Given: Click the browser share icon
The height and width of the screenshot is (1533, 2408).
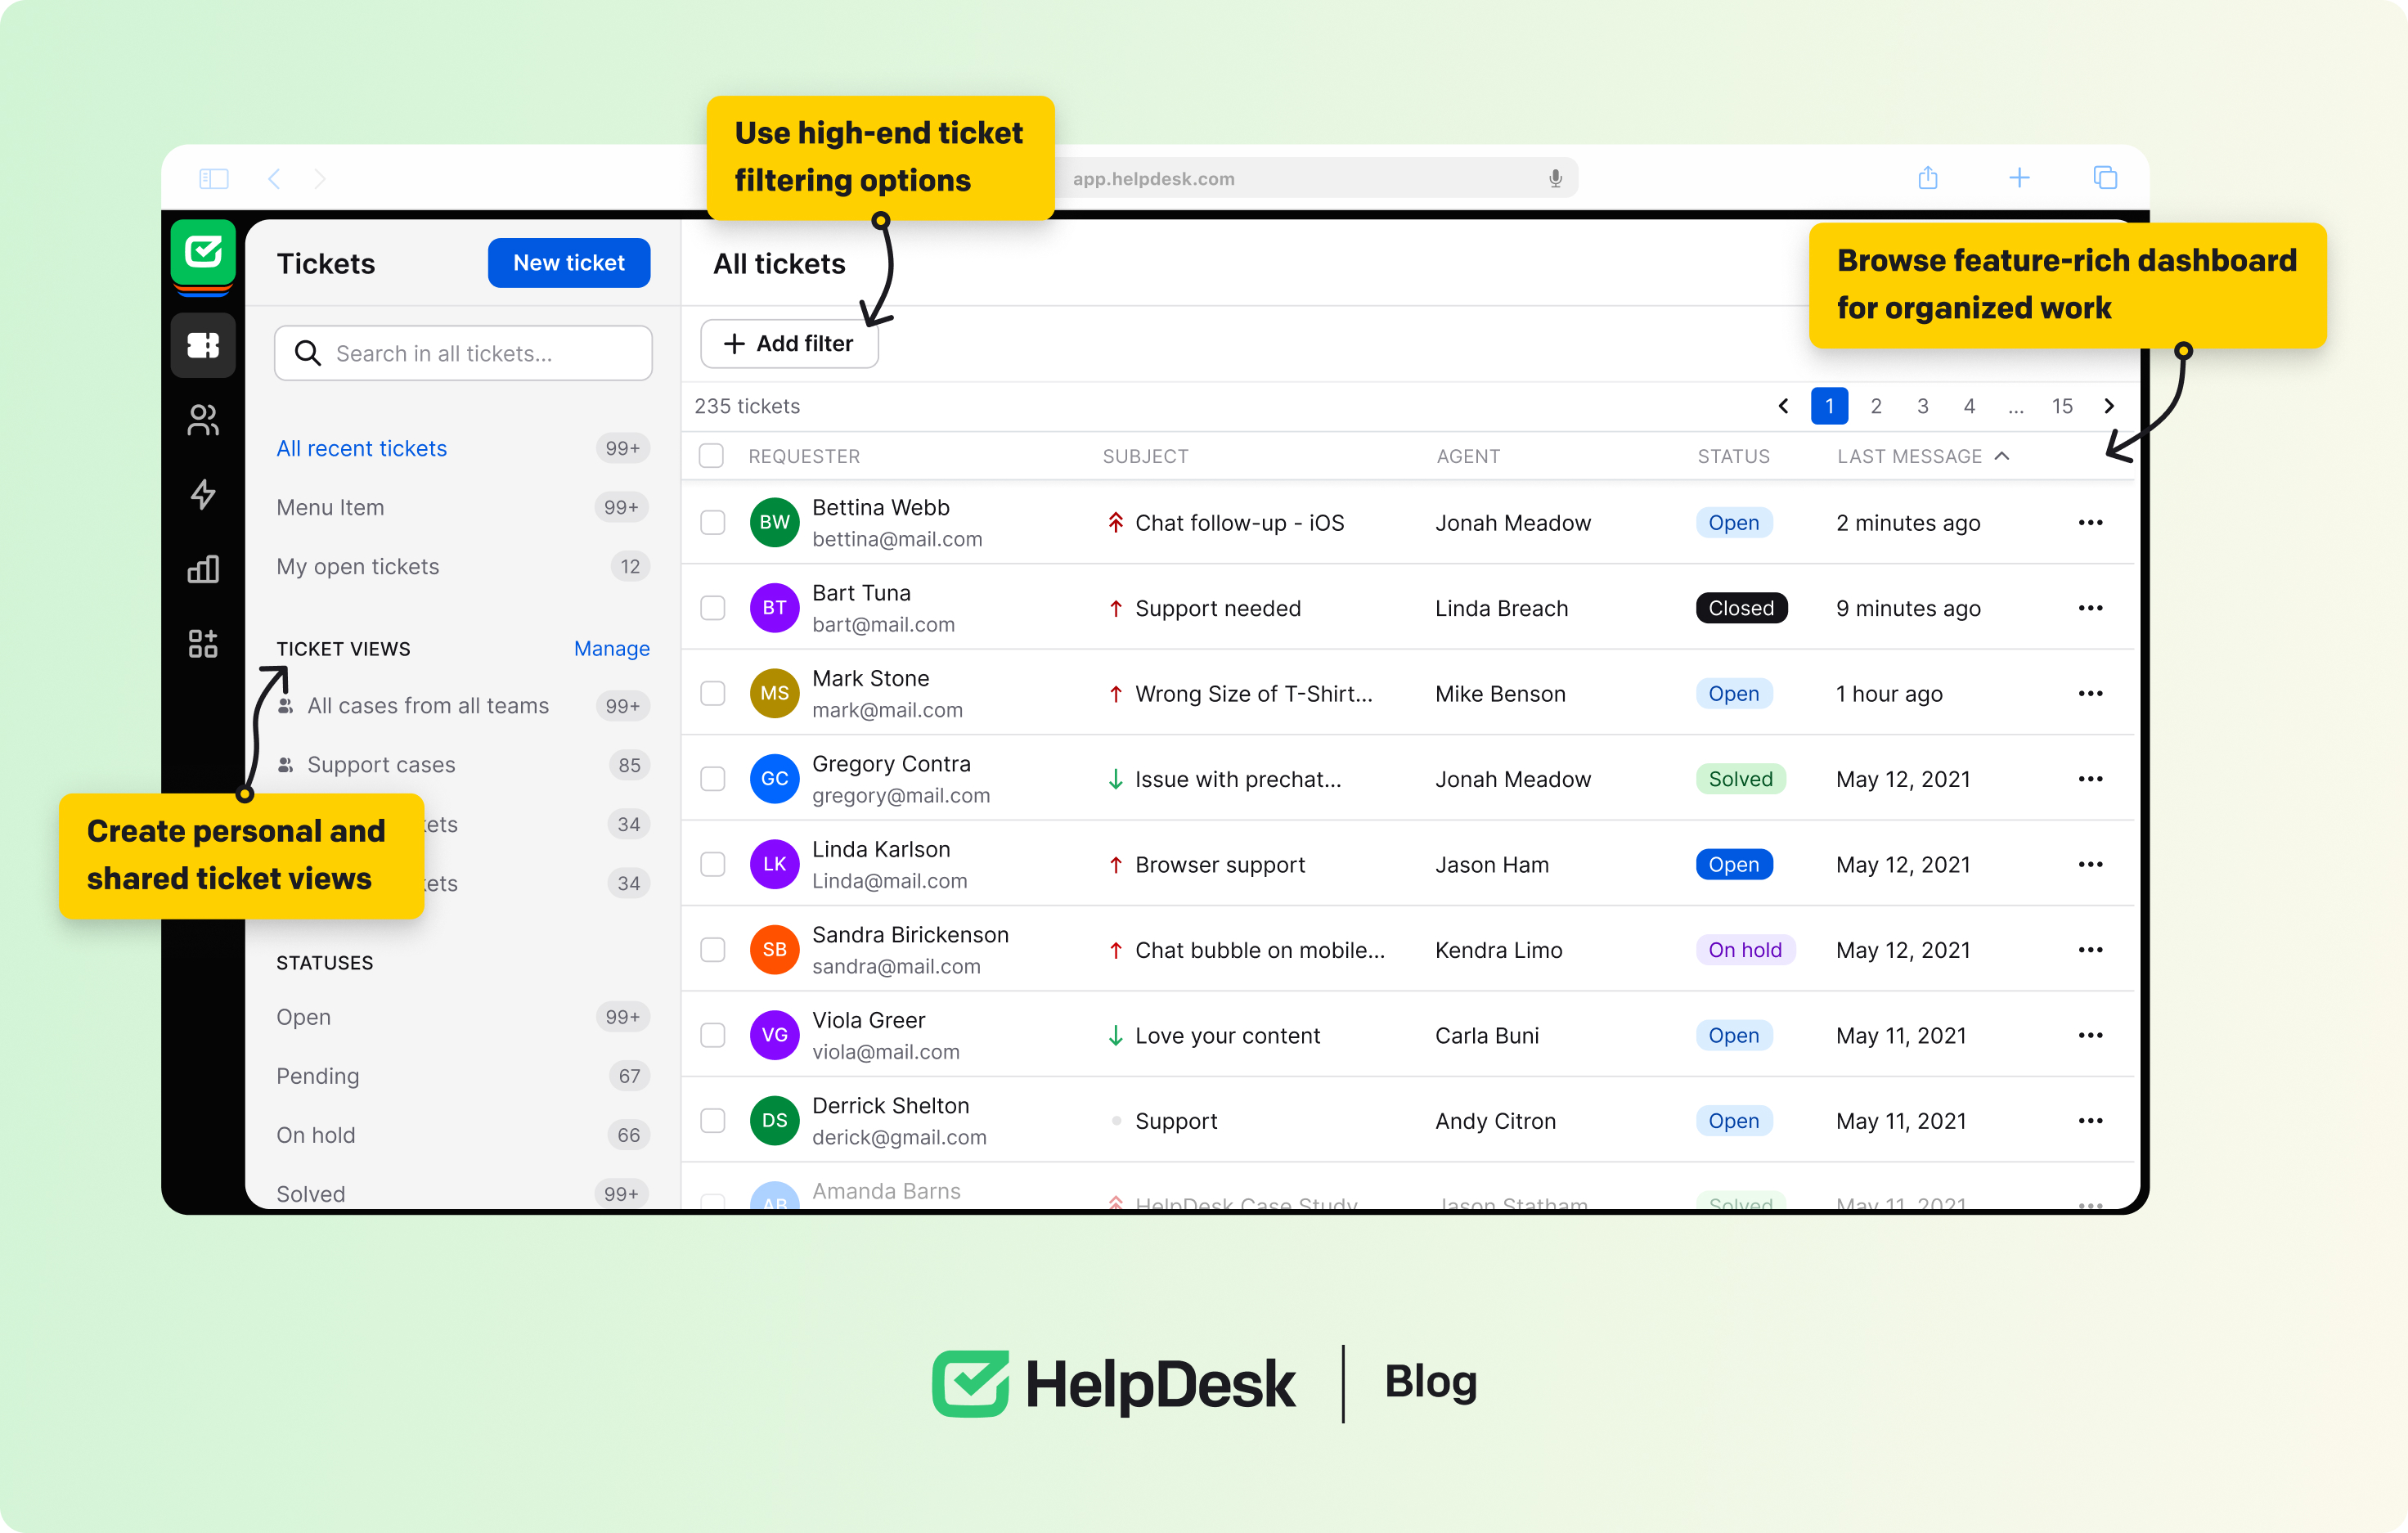Looking at the screenshot, I should (x=1928, y=178).
